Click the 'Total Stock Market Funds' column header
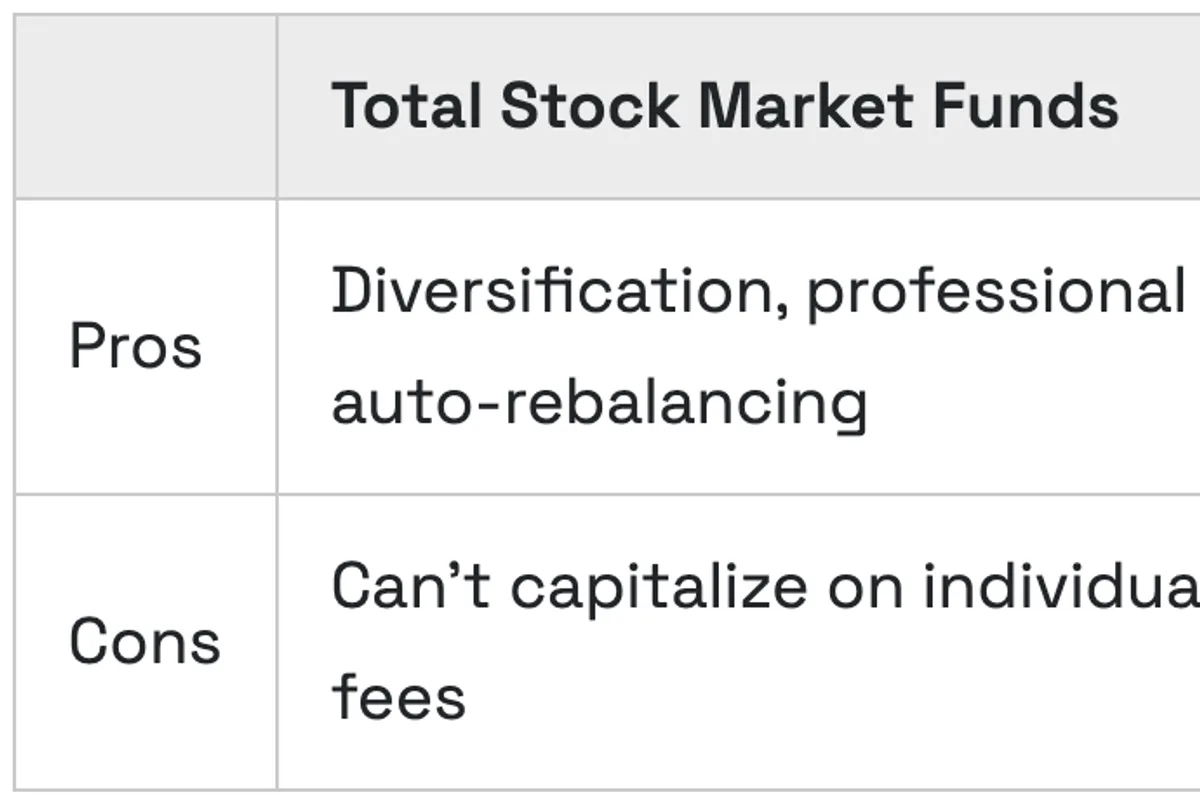 click(x=724, y=106)
